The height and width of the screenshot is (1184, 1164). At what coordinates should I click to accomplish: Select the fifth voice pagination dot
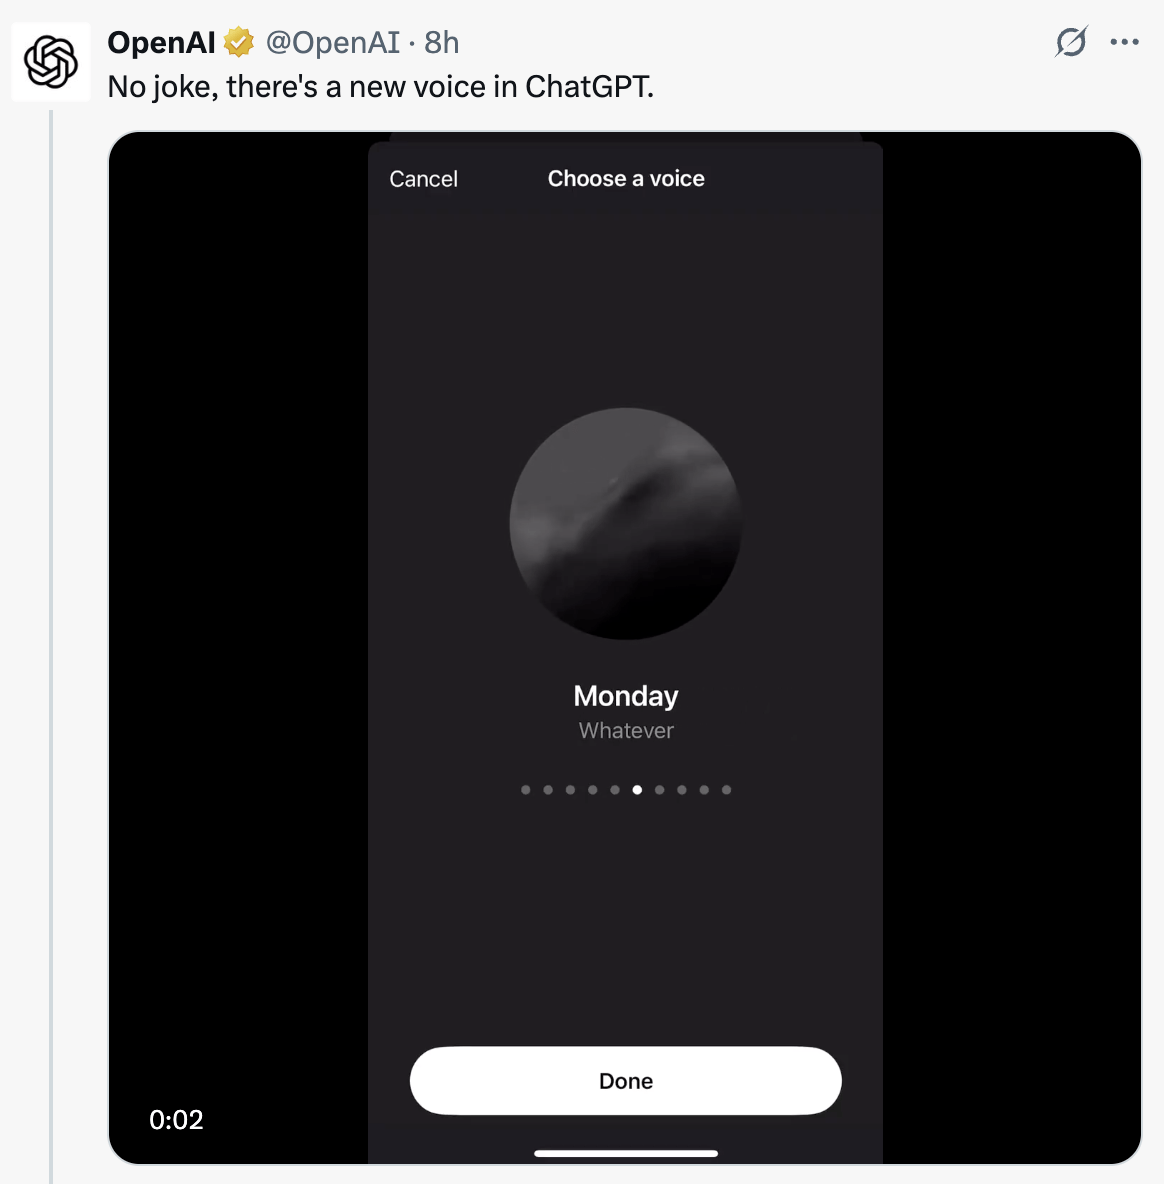(x=615, y=790)
